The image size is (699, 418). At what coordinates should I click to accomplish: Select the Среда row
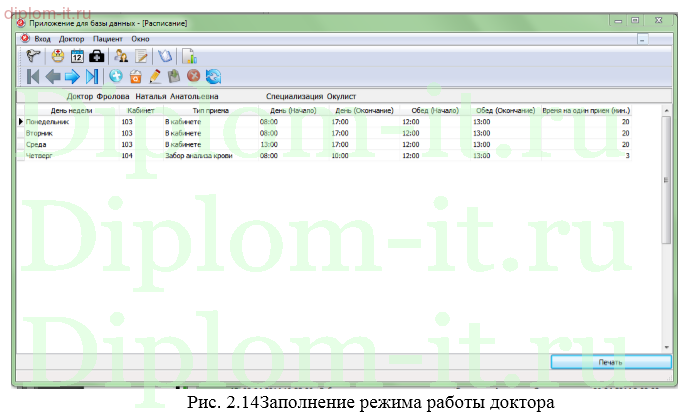[324, 144]
